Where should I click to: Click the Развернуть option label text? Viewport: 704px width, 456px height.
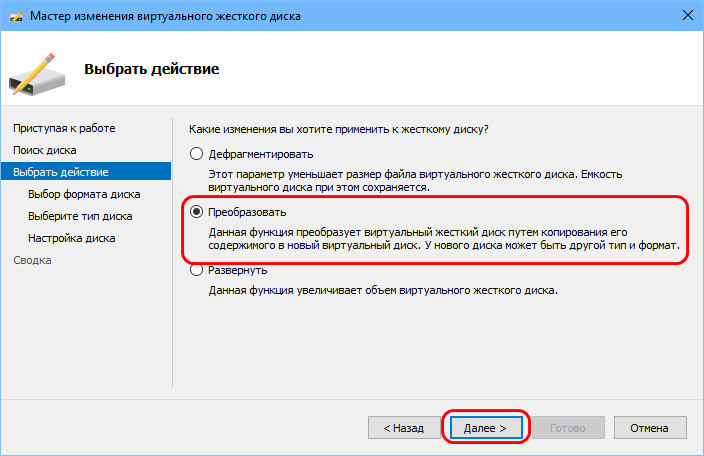pyautogui.click(x=238, y=270)
